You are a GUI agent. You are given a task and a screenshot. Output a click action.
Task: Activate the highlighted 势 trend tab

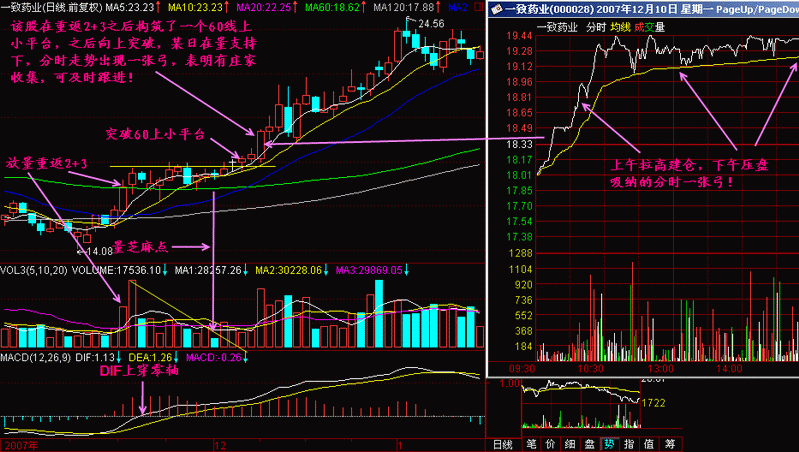pyautogui.click(x=609, y=444)
